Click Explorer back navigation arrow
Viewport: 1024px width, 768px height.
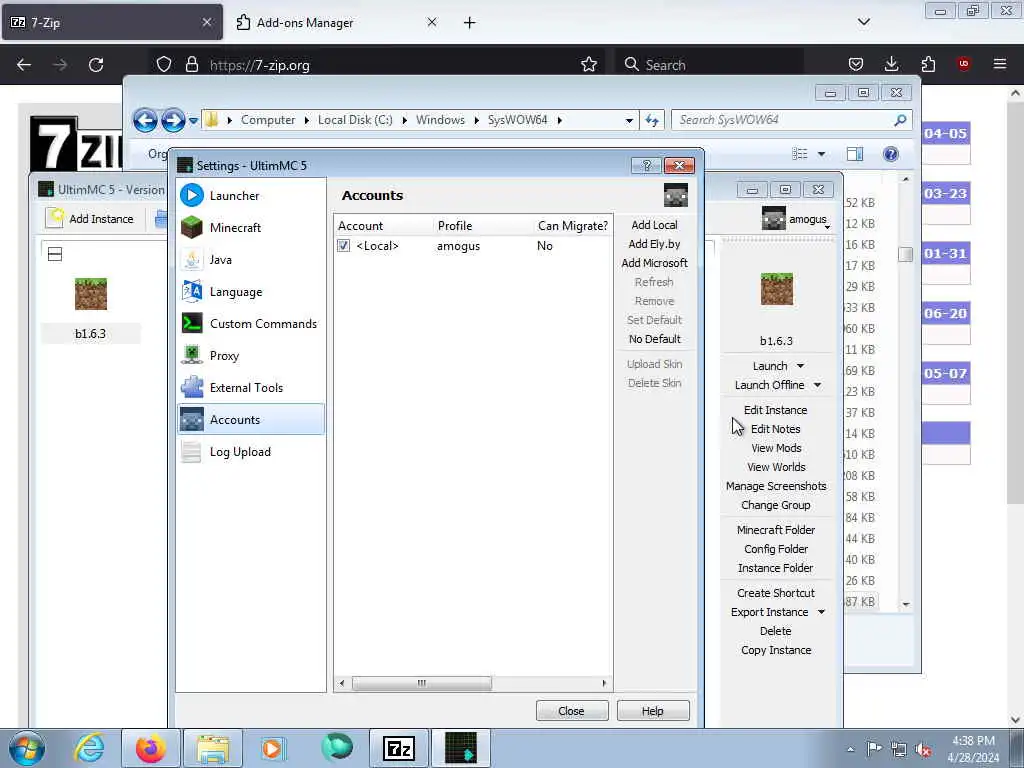[145, 120]
